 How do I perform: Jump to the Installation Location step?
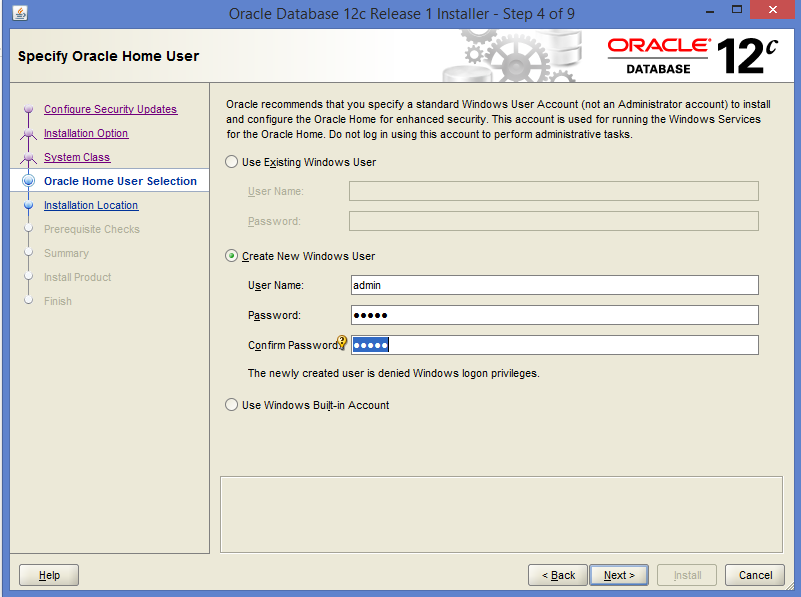tap(91, 205)
